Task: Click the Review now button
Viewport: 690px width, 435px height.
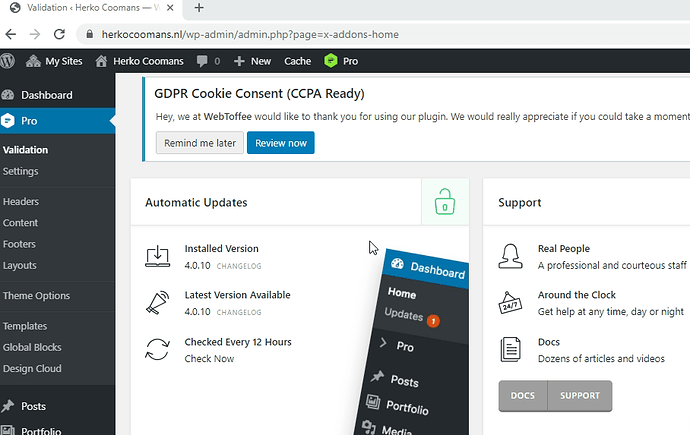Action: (x=281, y=143)
